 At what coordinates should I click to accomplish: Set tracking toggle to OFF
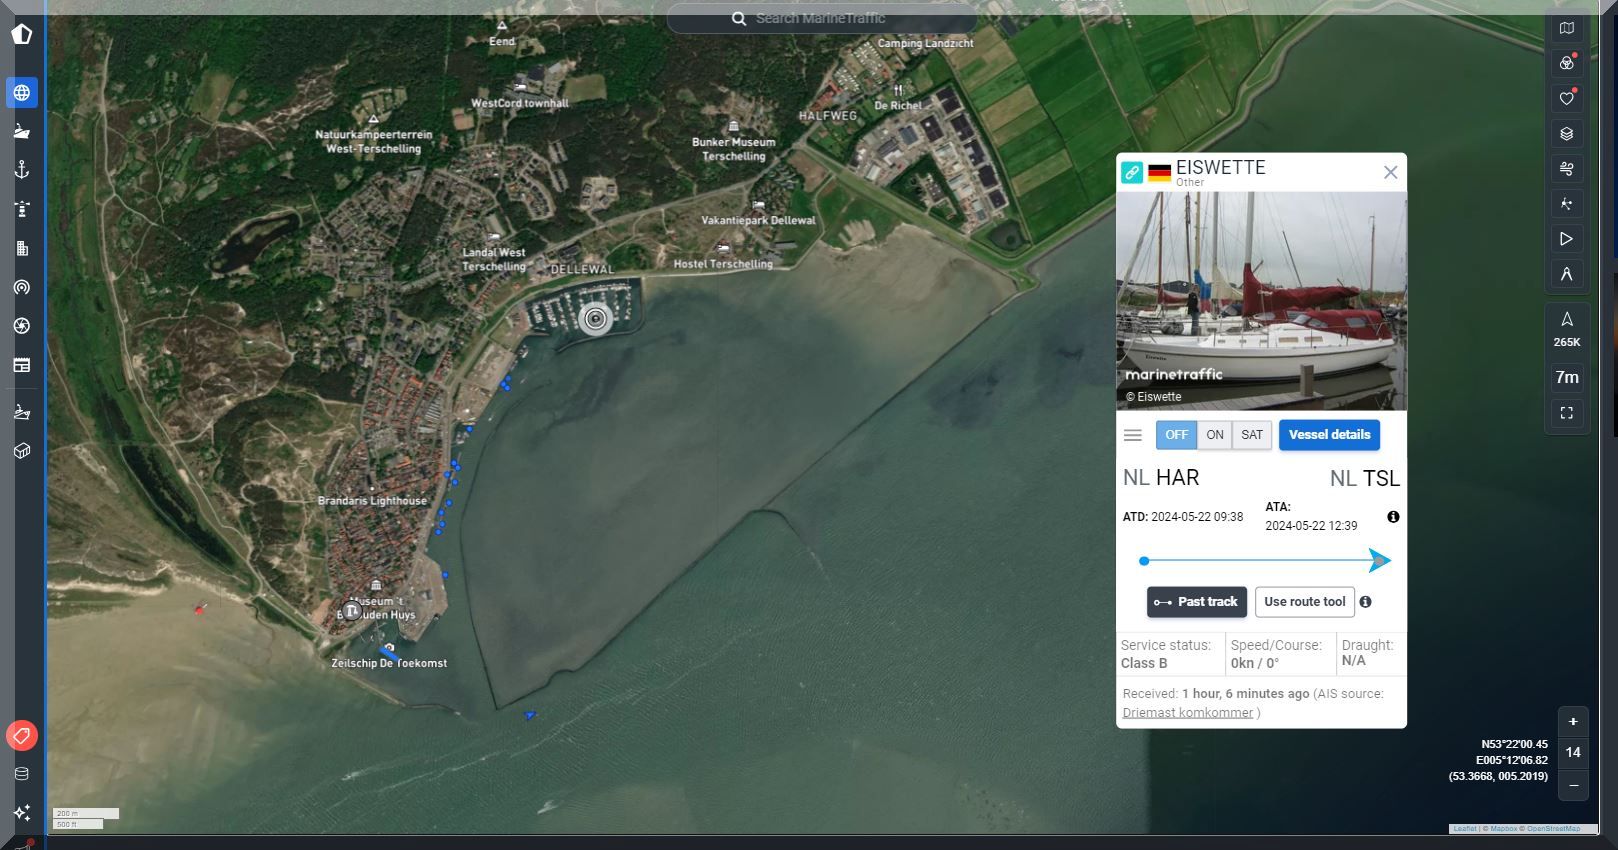click(1176, 435)
